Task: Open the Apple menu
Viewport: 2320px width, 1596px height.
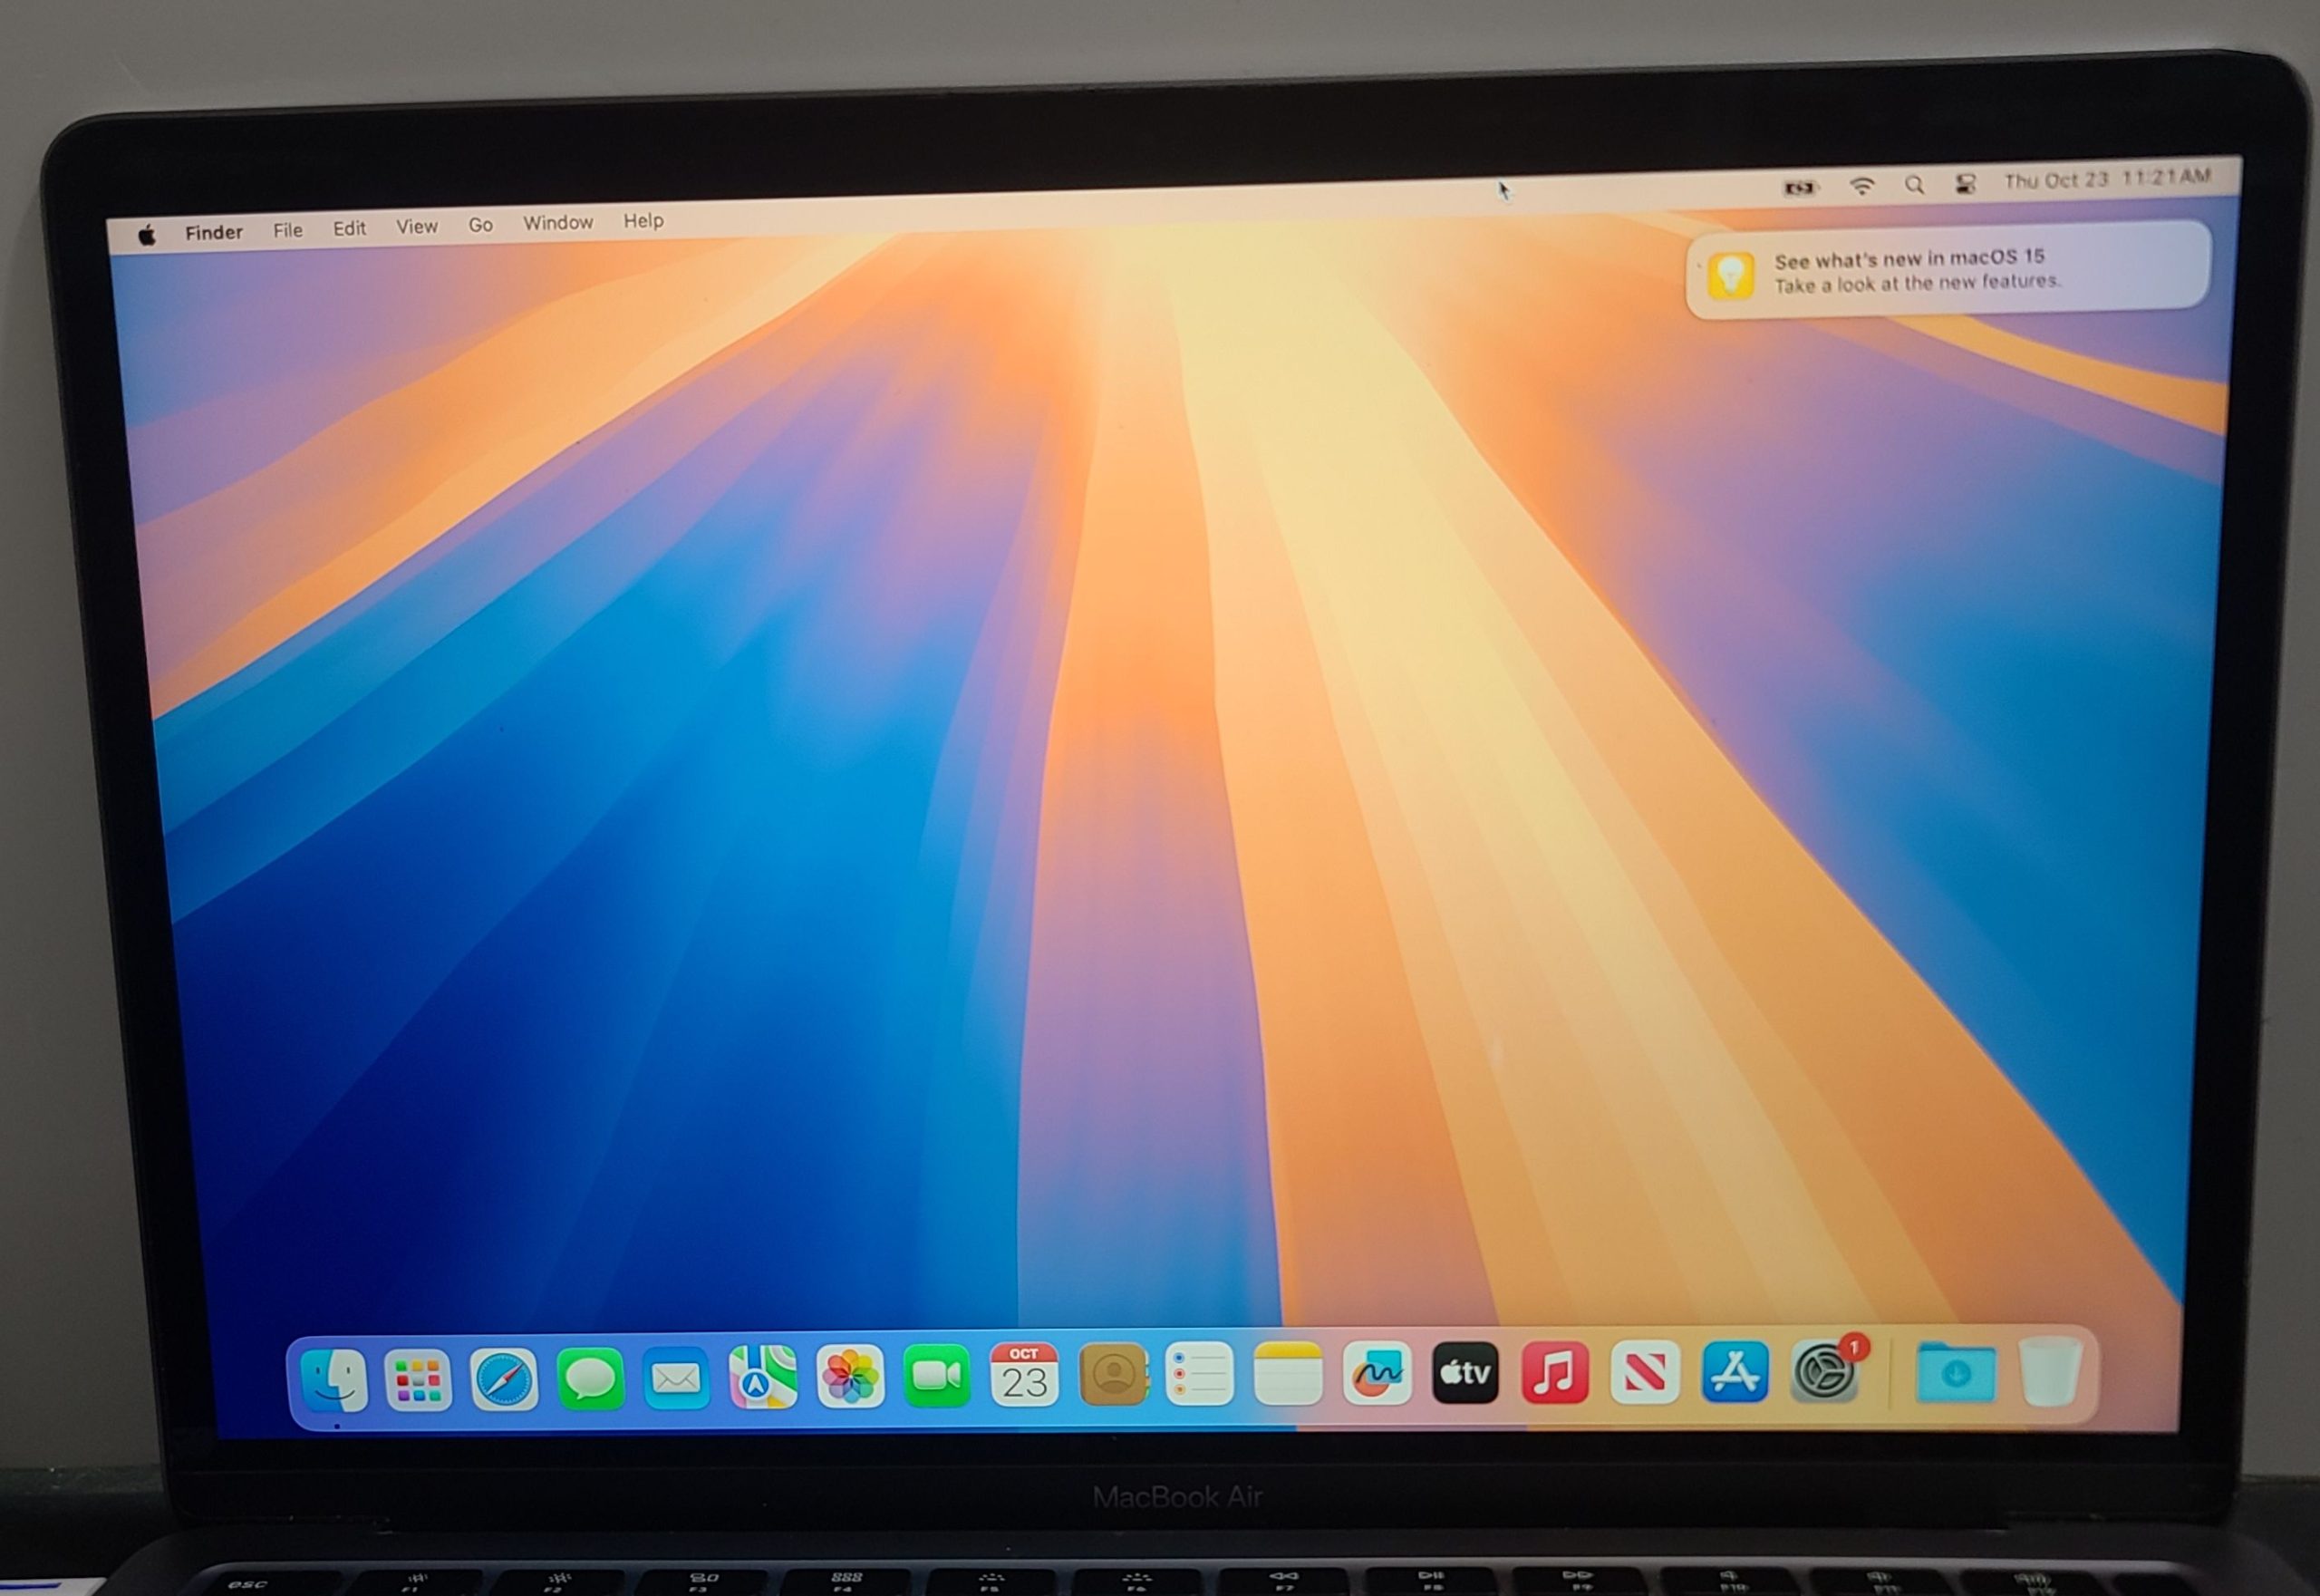Action: pos(147,235)
